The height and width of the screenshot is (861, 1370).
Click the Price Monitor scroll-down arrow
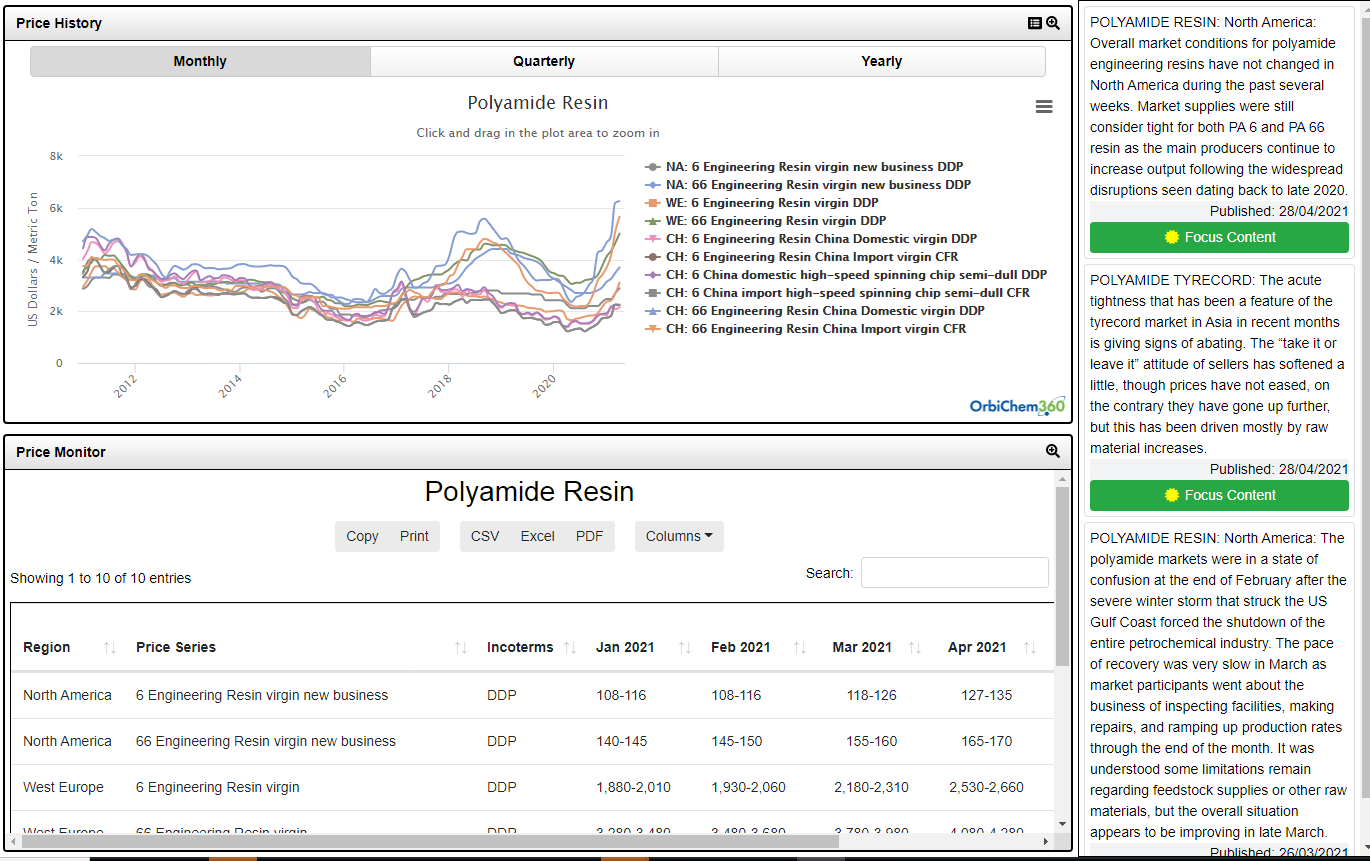(1062, 824)
